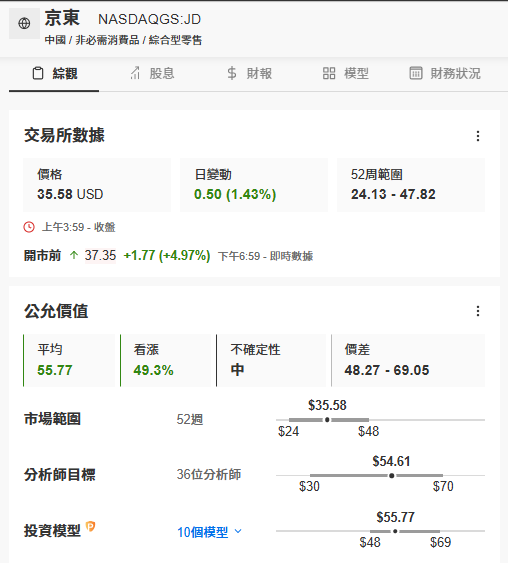This screenshot has height=563, width=508.
Task: Click the 京東 company name heading
Action: coord(62,18)
